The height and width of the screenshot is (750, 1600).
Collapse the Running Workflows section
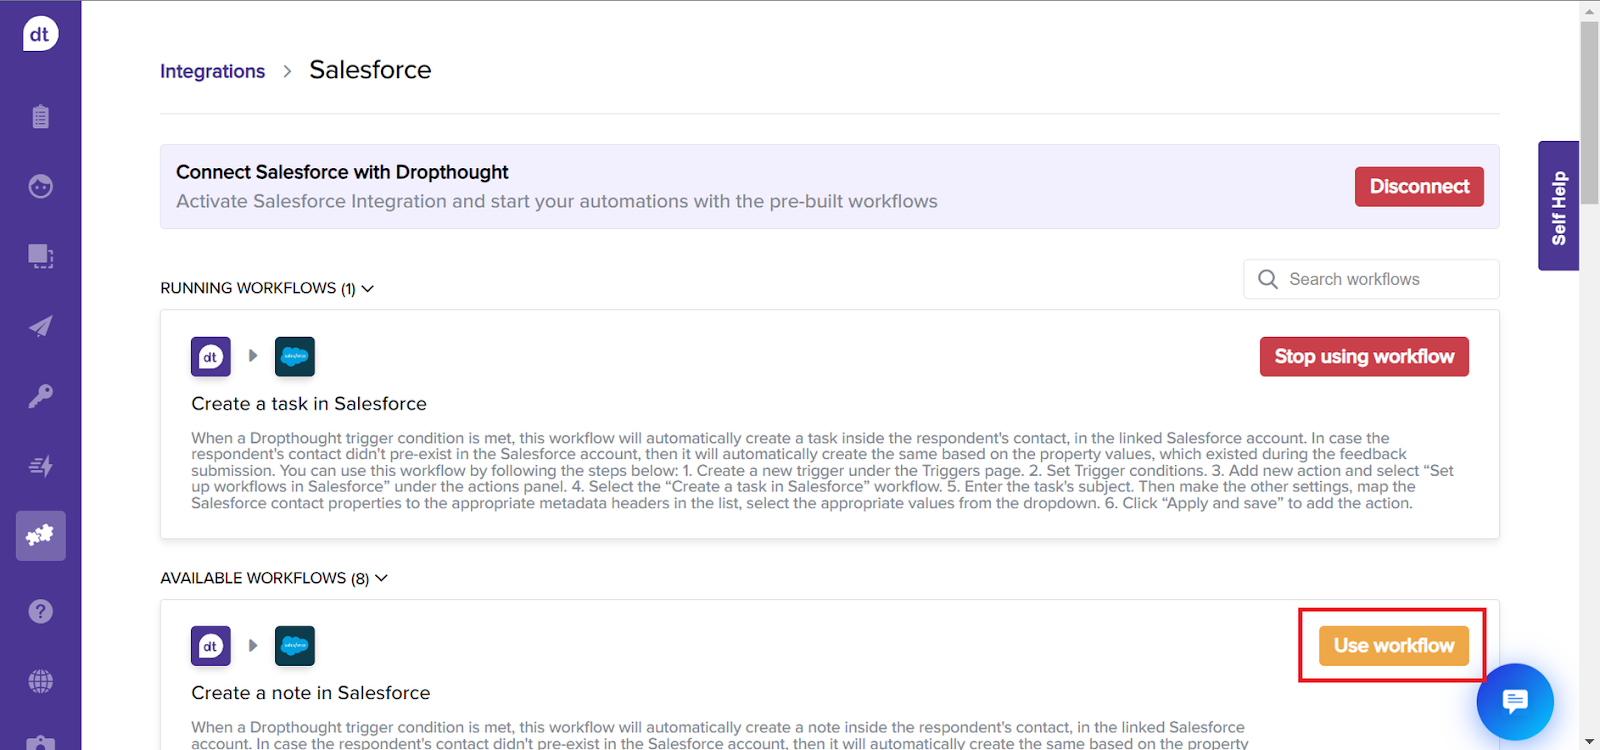(x=367, y=288)
